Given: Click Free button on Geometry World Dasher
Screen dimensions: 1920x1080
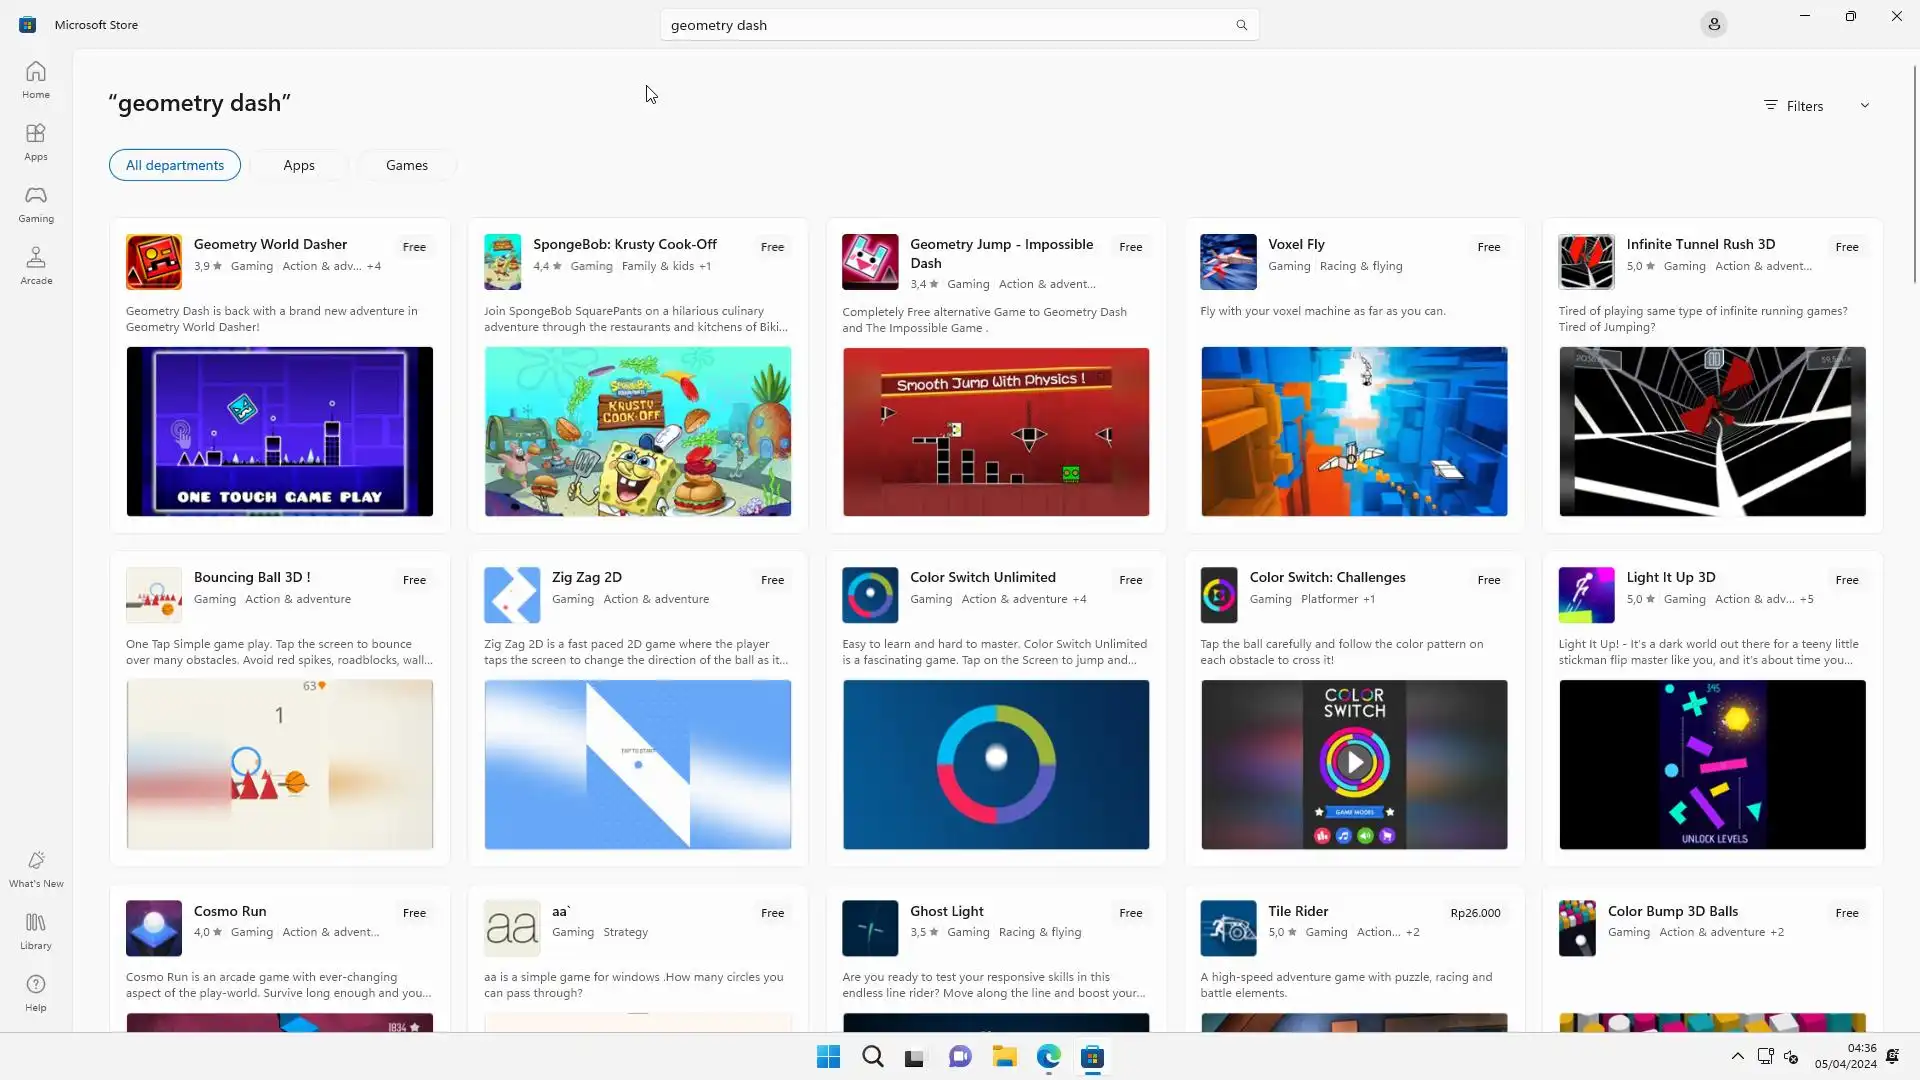Looking at the screenshot, I should pyautogui.click(x=414, y=247).
